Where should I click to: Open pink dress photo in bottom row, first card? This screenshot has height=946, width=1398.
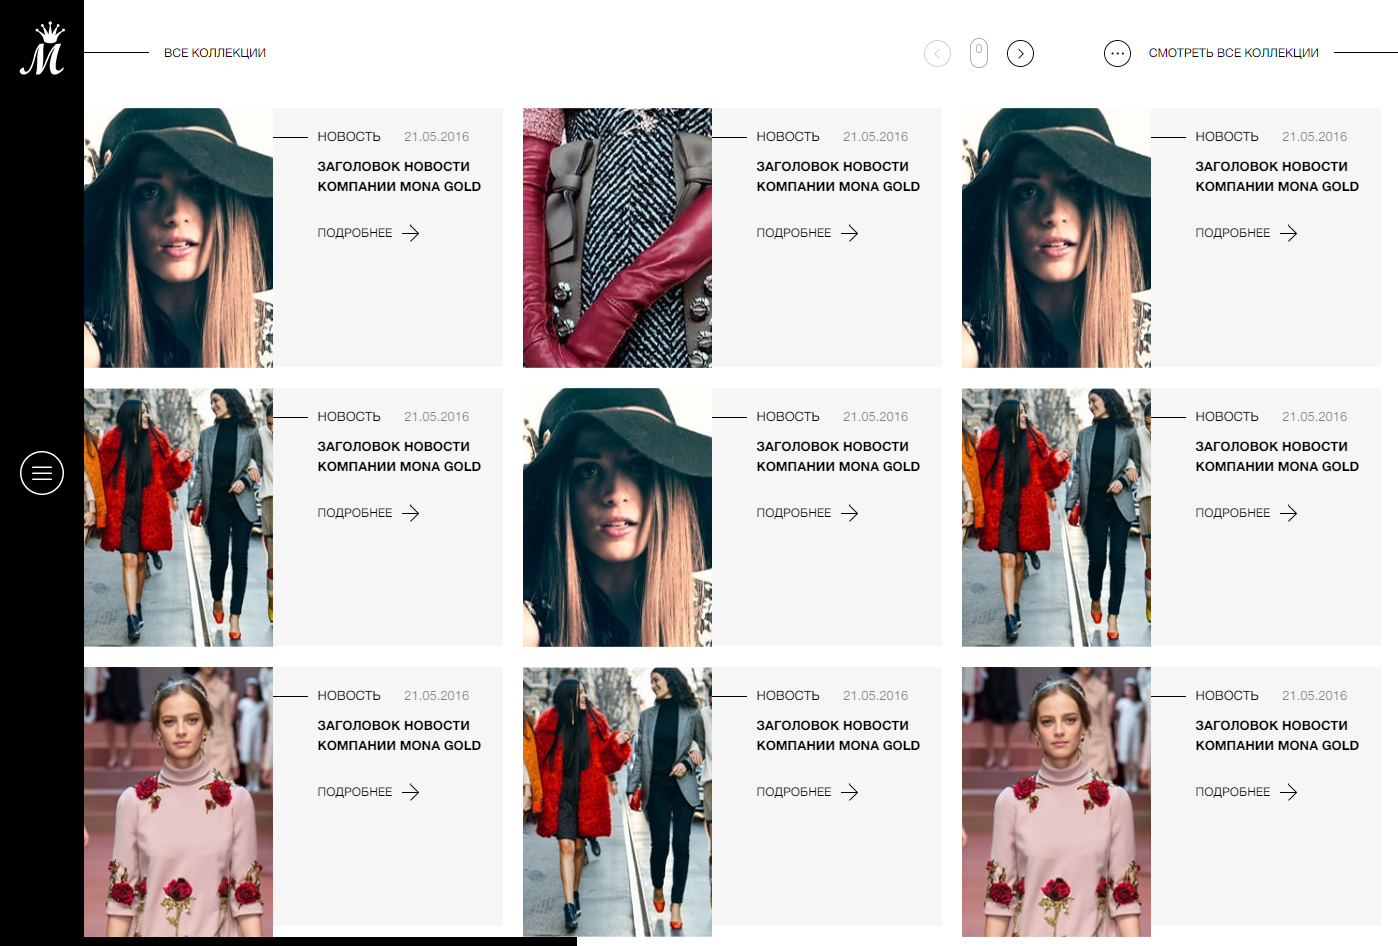point(178,802)
